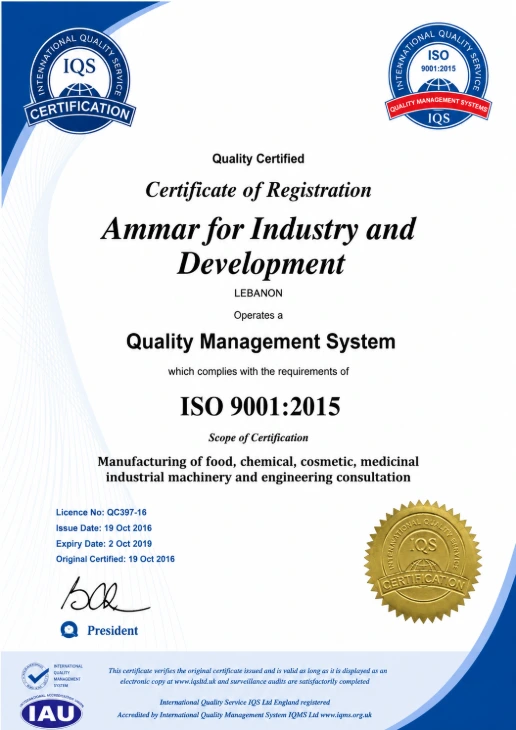Click the Issue Date: 19 Oct 2016 line
Screen dimensions: 516x730
104,528
